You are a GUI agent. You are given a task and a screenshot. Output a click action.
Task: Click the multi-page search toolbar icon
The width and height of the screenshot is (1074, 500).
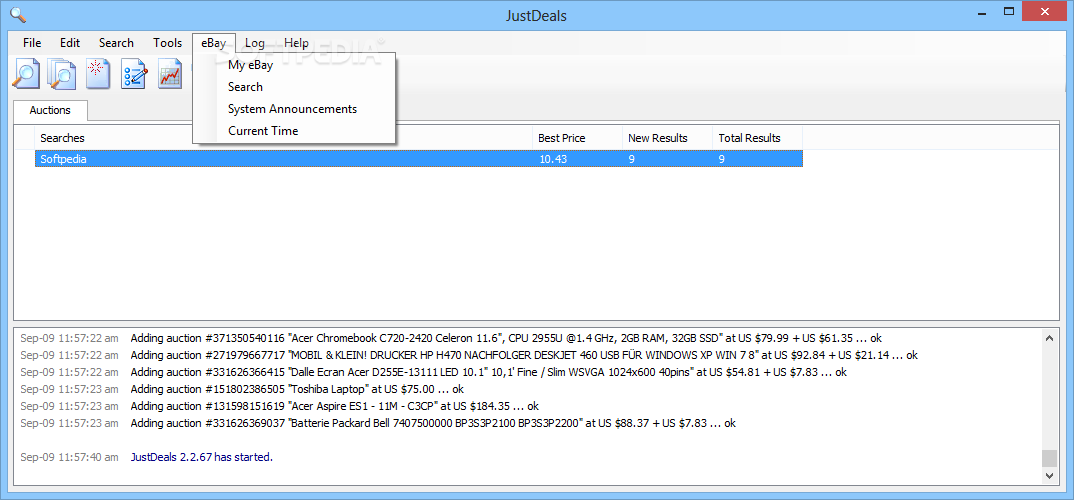(62, 74)
